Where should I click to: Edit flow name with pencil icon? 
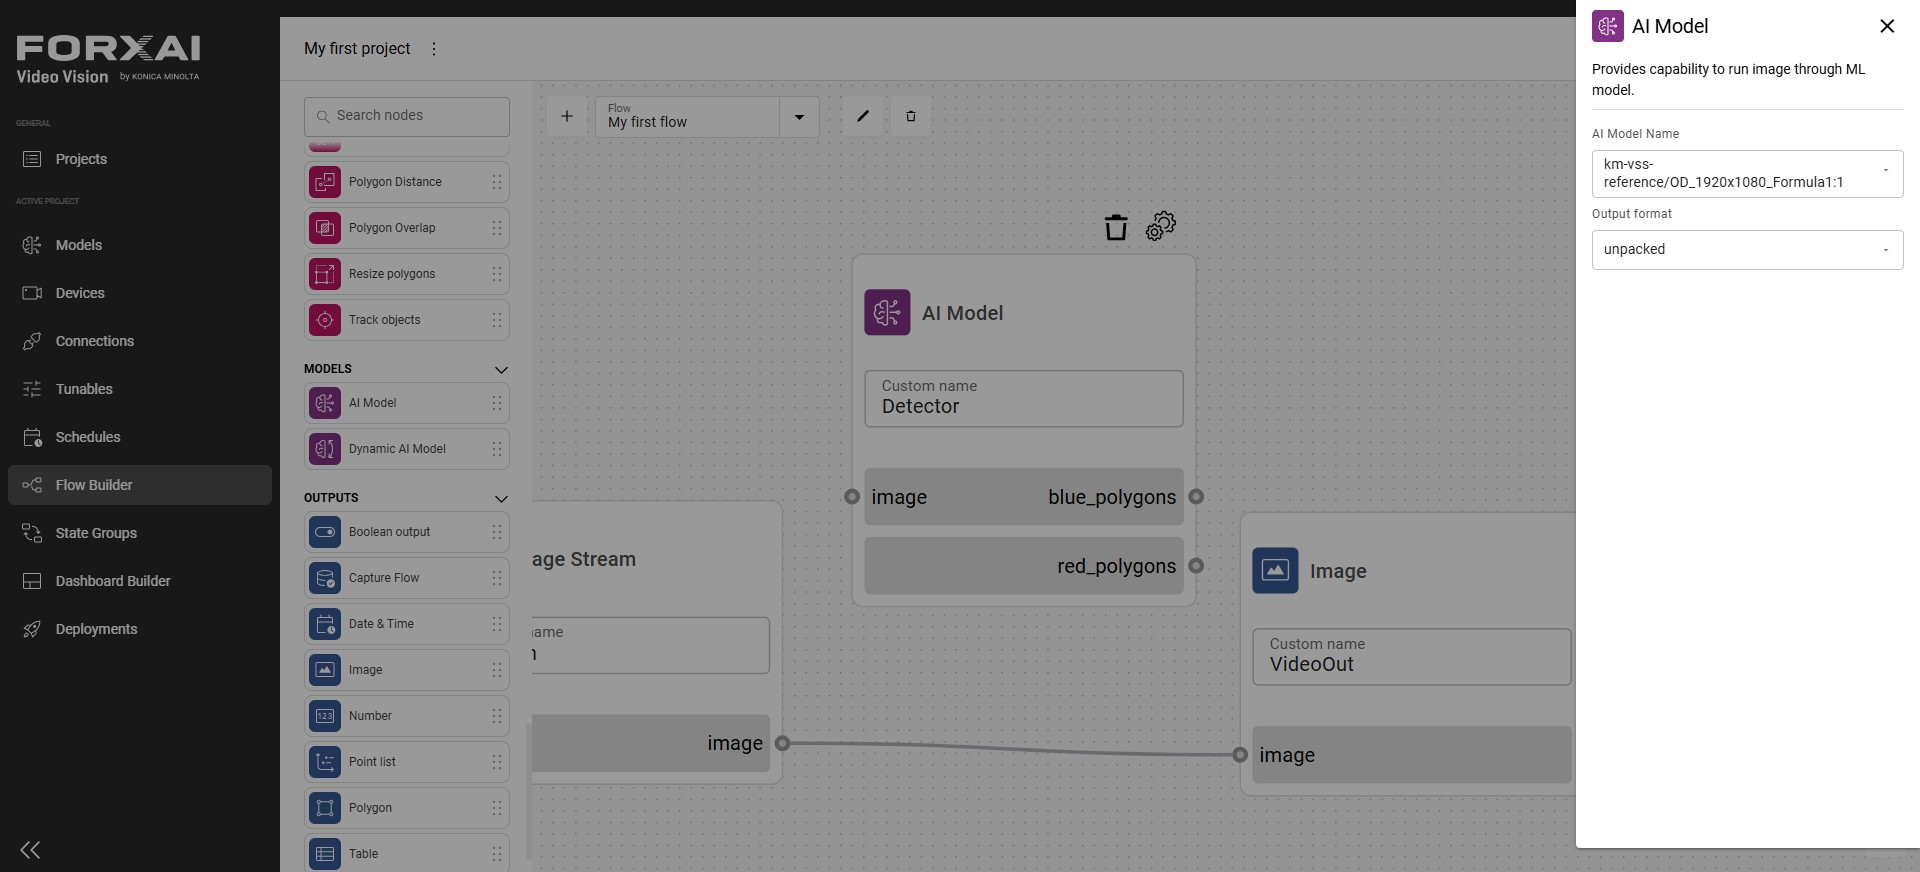coord(863,116)
